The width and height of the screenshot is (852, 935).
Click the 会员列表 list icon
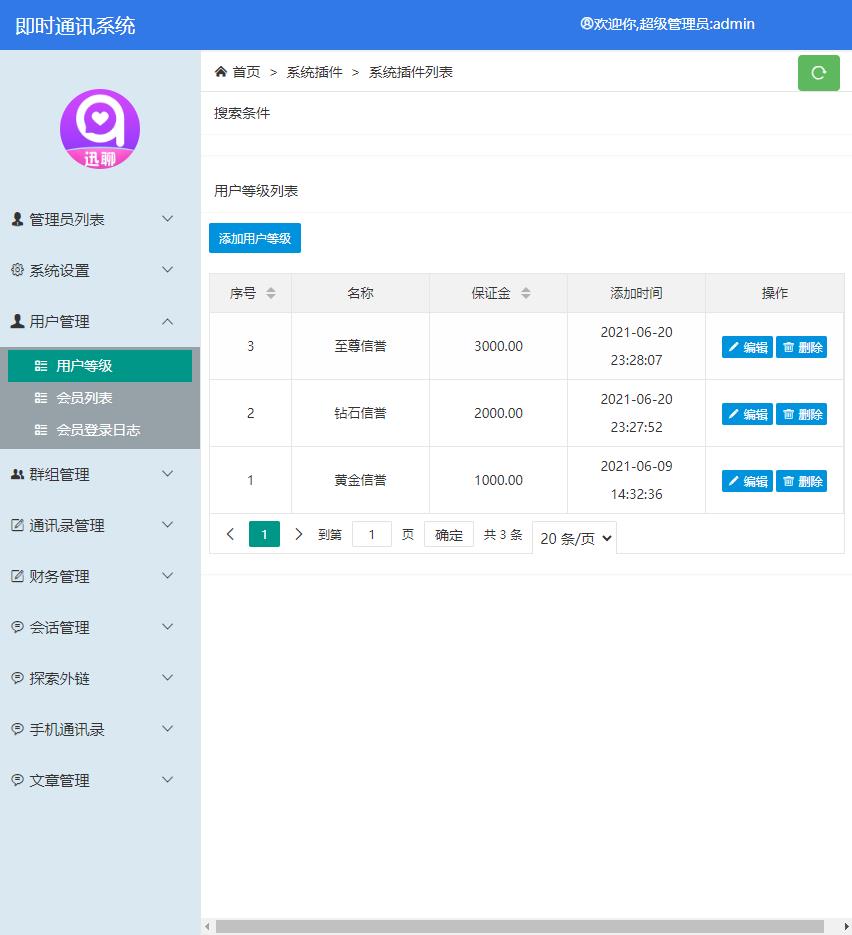(x=41, y=398)
